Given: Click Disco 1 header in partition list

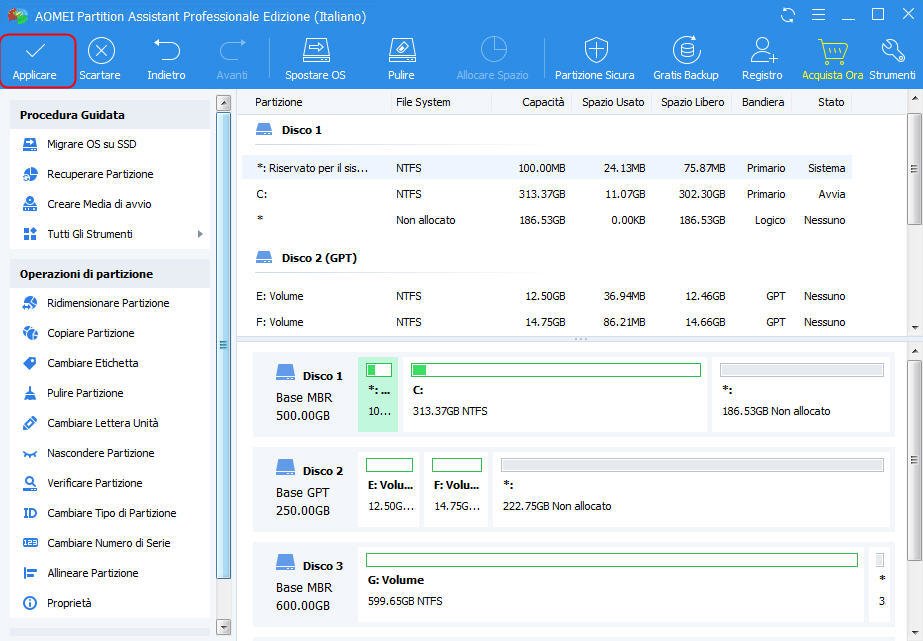Looking at the screenshot, I should click(x=290, y=130).
